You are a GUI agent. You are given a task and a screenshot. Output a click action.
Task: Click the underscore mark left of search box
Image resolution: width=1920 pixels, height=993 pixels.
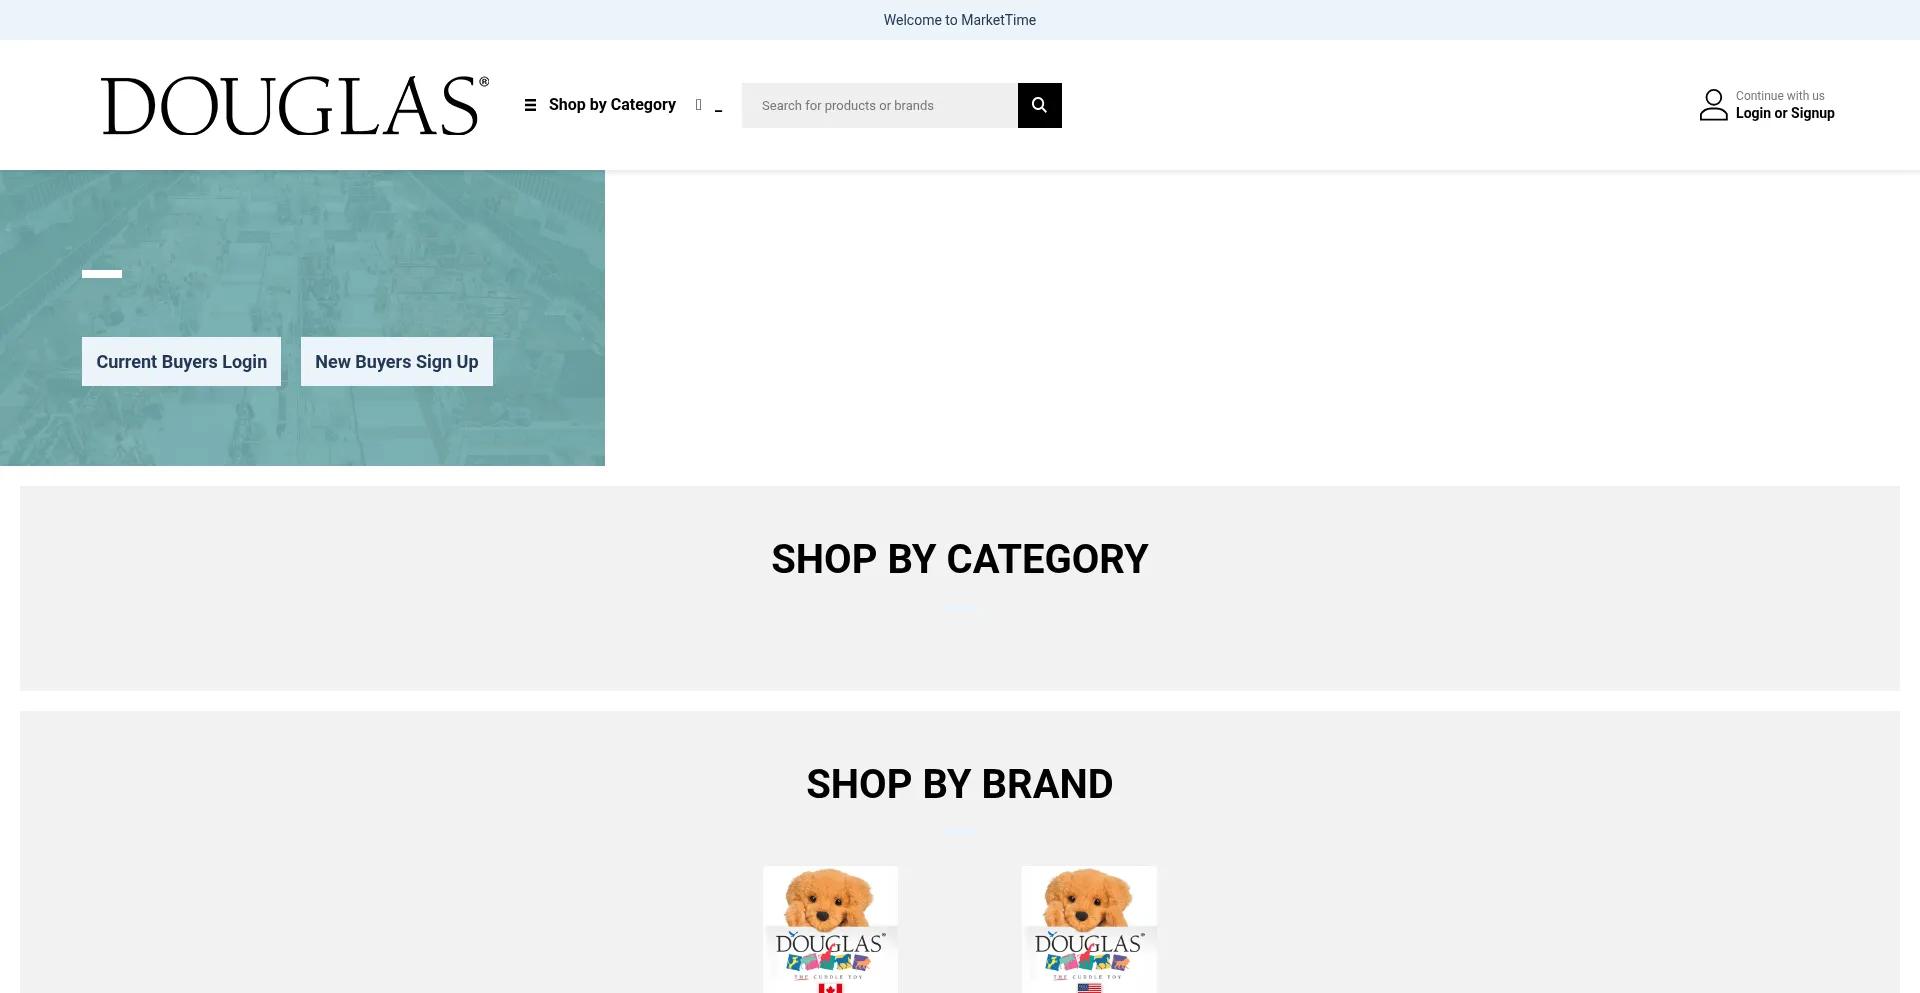[718, 109]
